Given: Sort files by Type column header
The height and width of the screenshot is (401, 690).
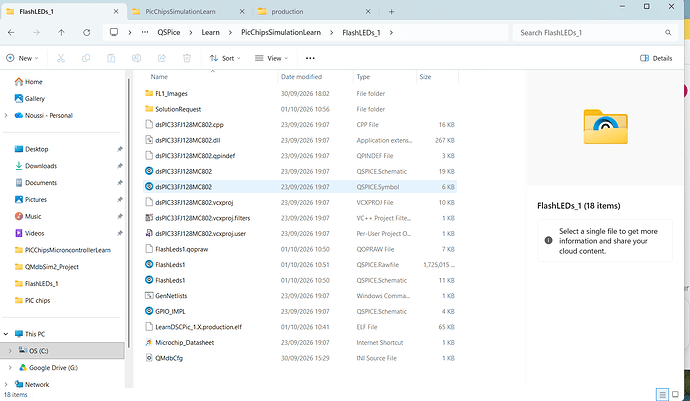Looking at the screenshot, I should (363, 77).
